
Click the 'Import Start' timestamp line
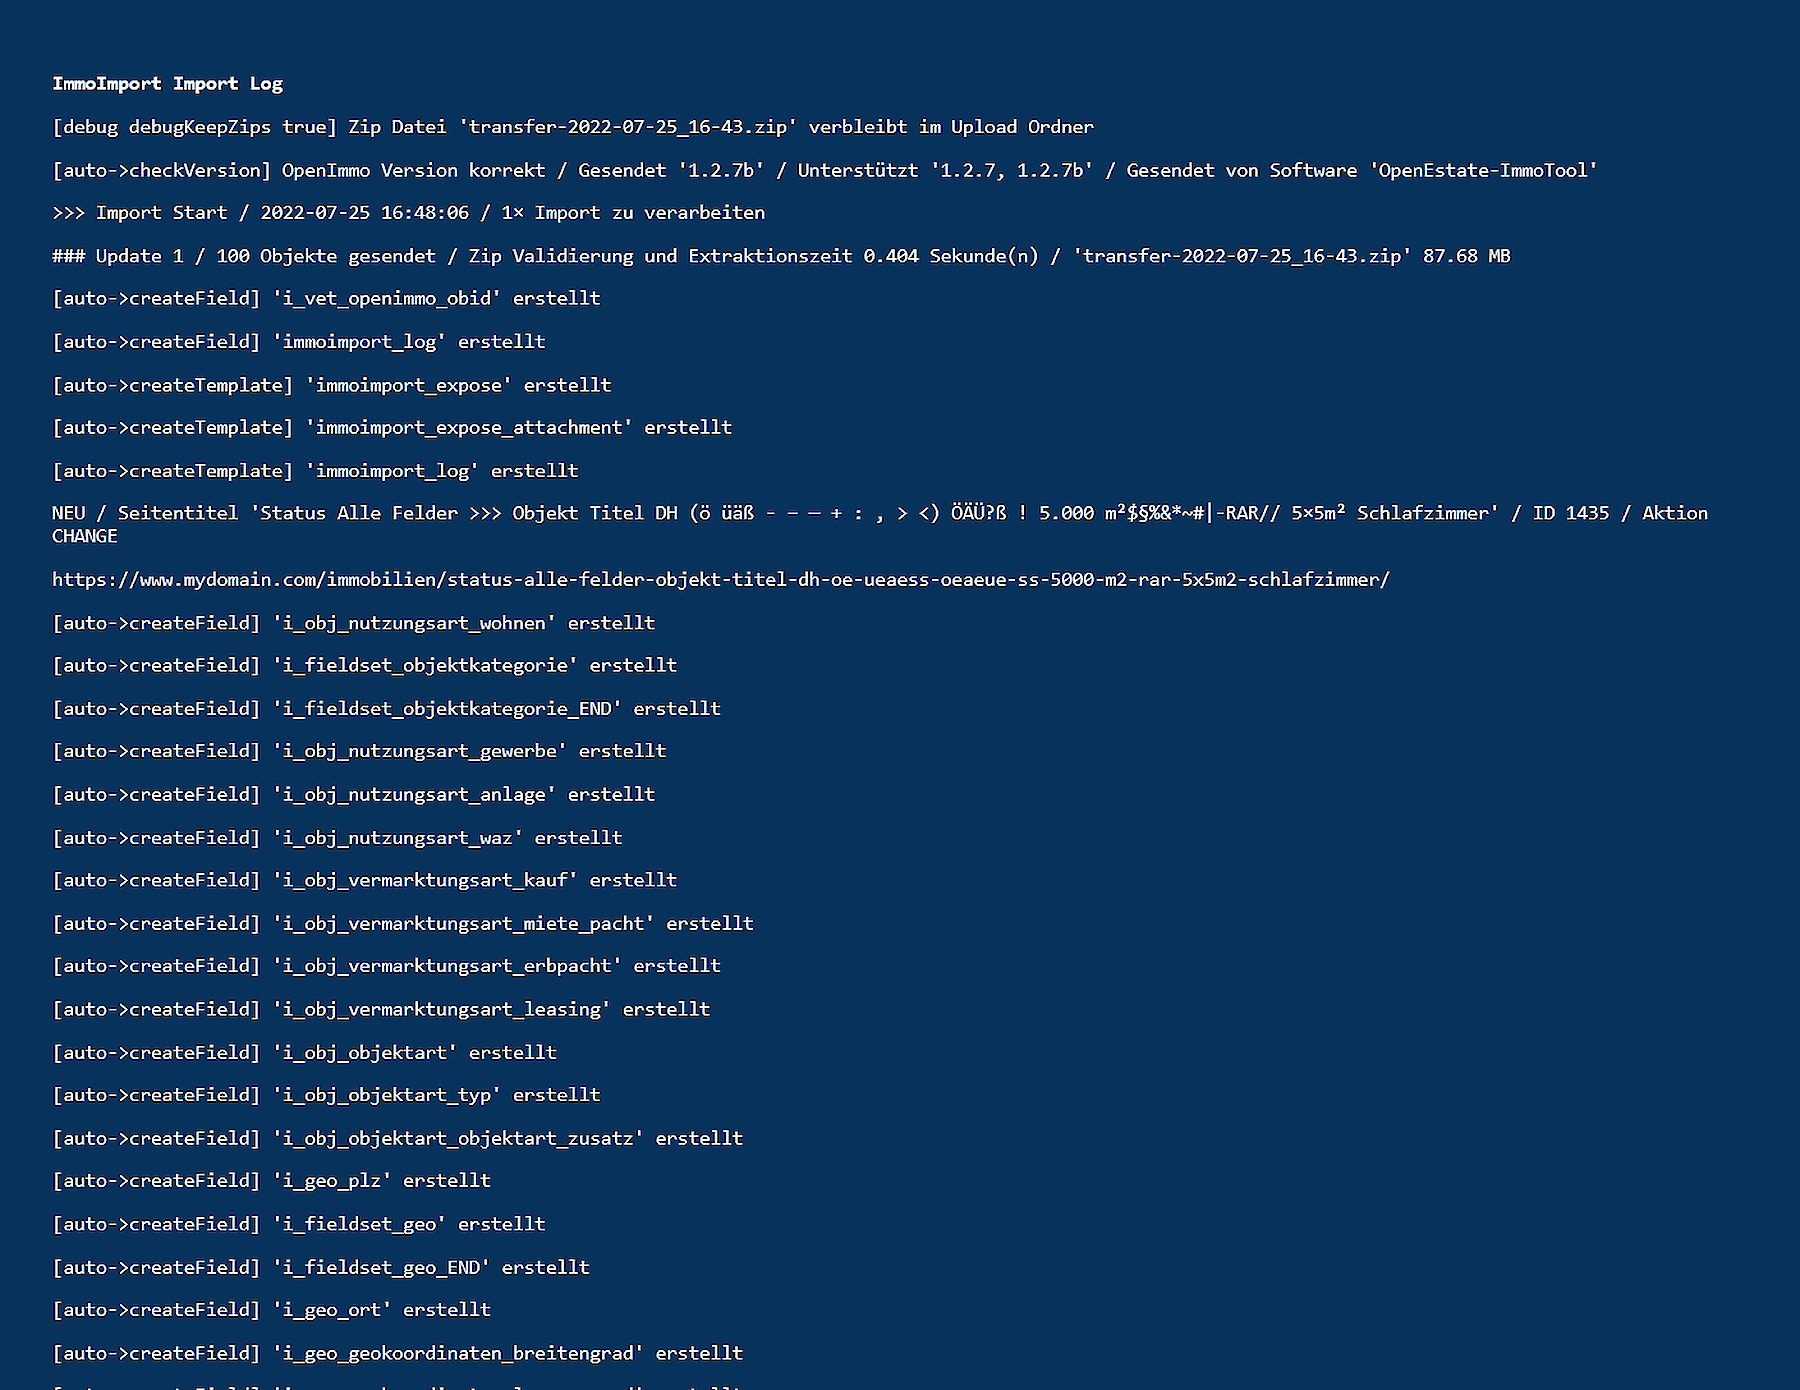pos(408,213)
